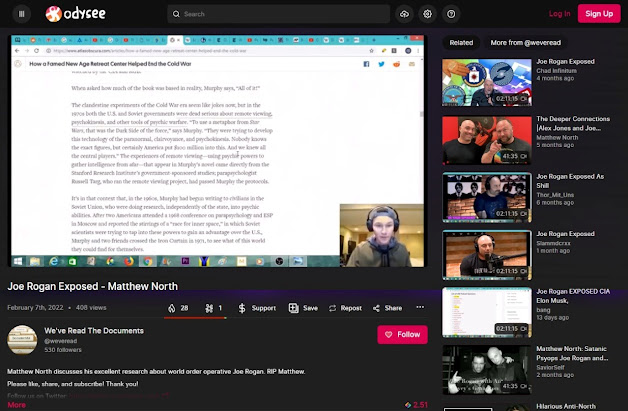Follow We've Read The Documents channel
Viewport: 628px width, 411px height.
pyautogui.click(x=402, y=334)
